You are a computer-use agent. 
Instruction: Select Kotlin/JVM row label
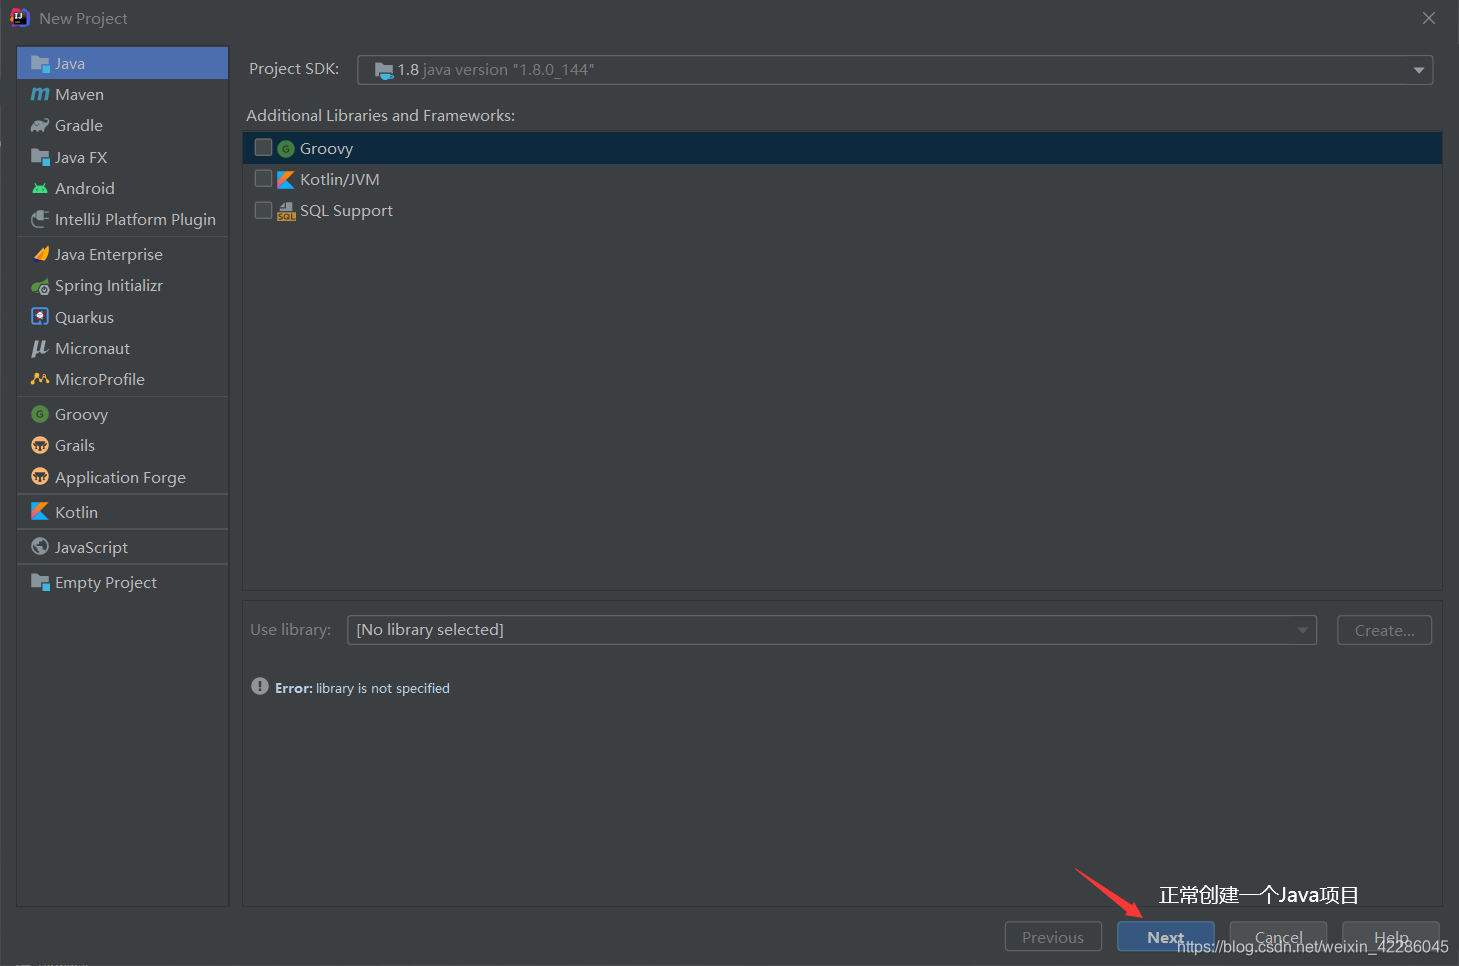tap(340, 179)
